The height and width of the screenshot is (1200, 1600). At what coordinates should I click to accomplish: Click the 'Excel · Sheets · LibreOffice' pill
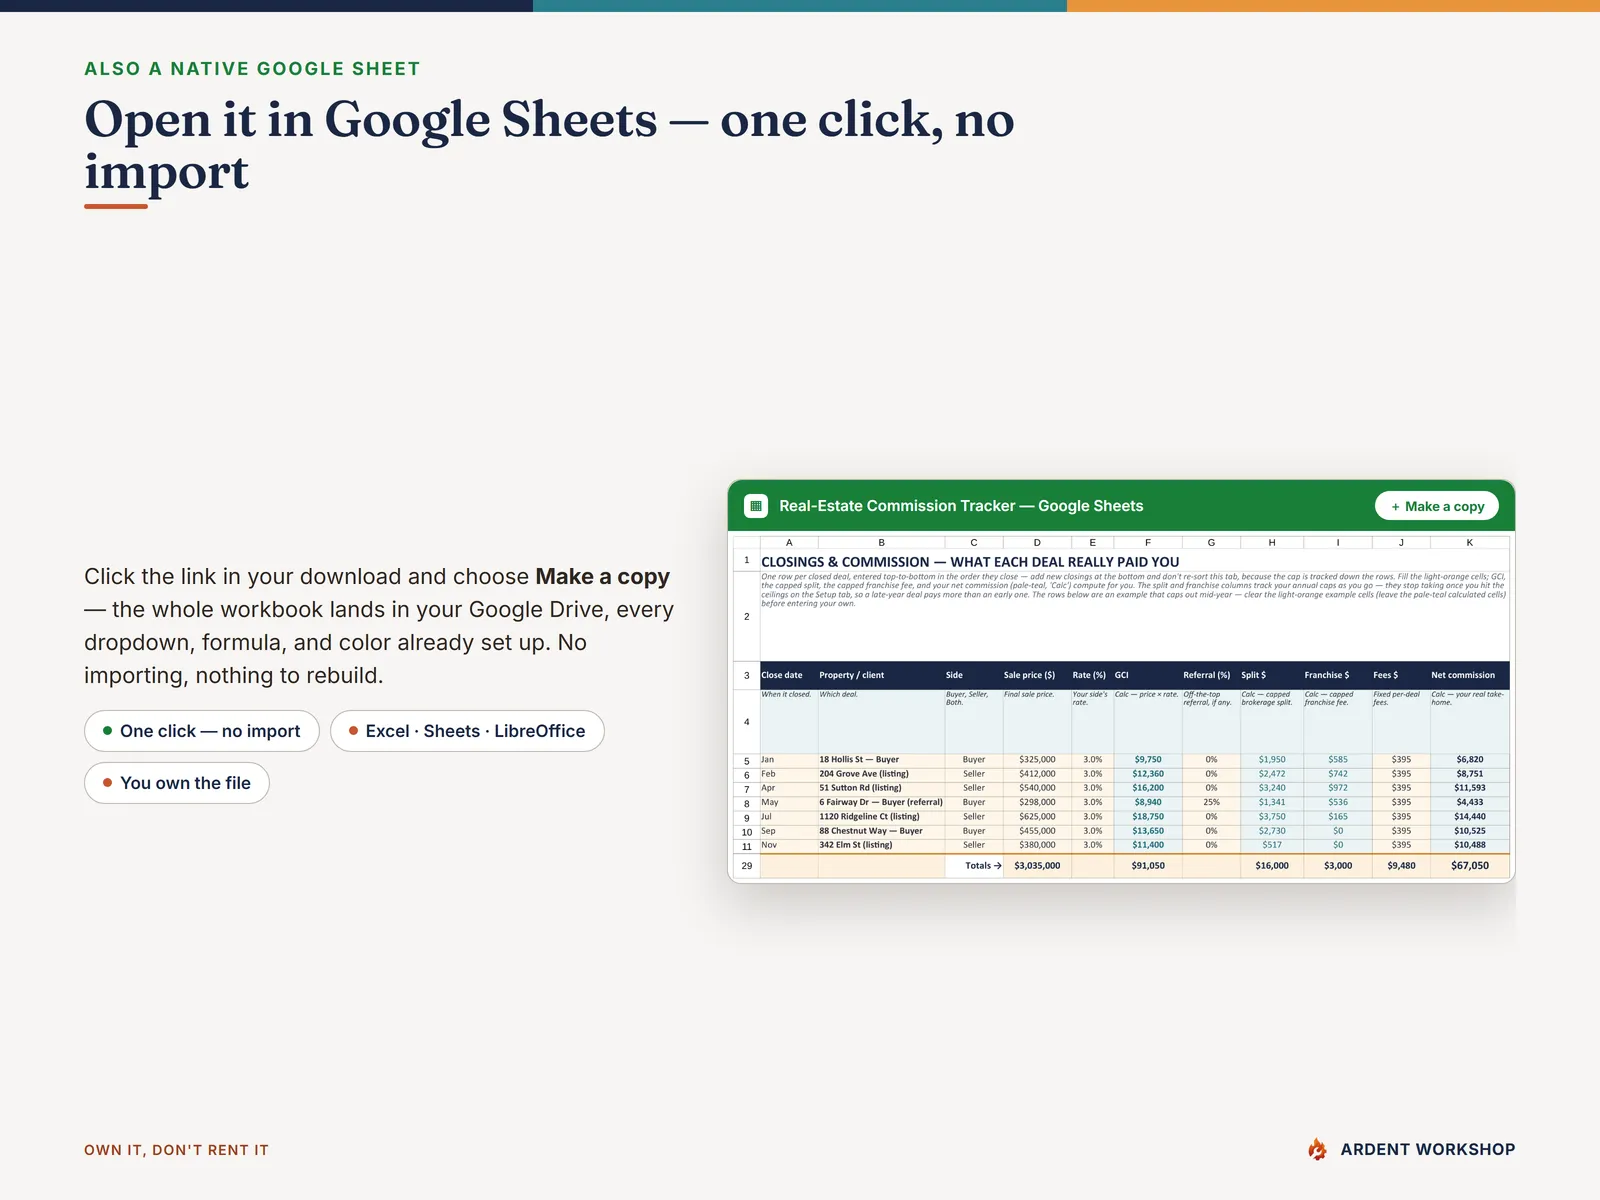(467, 731)
